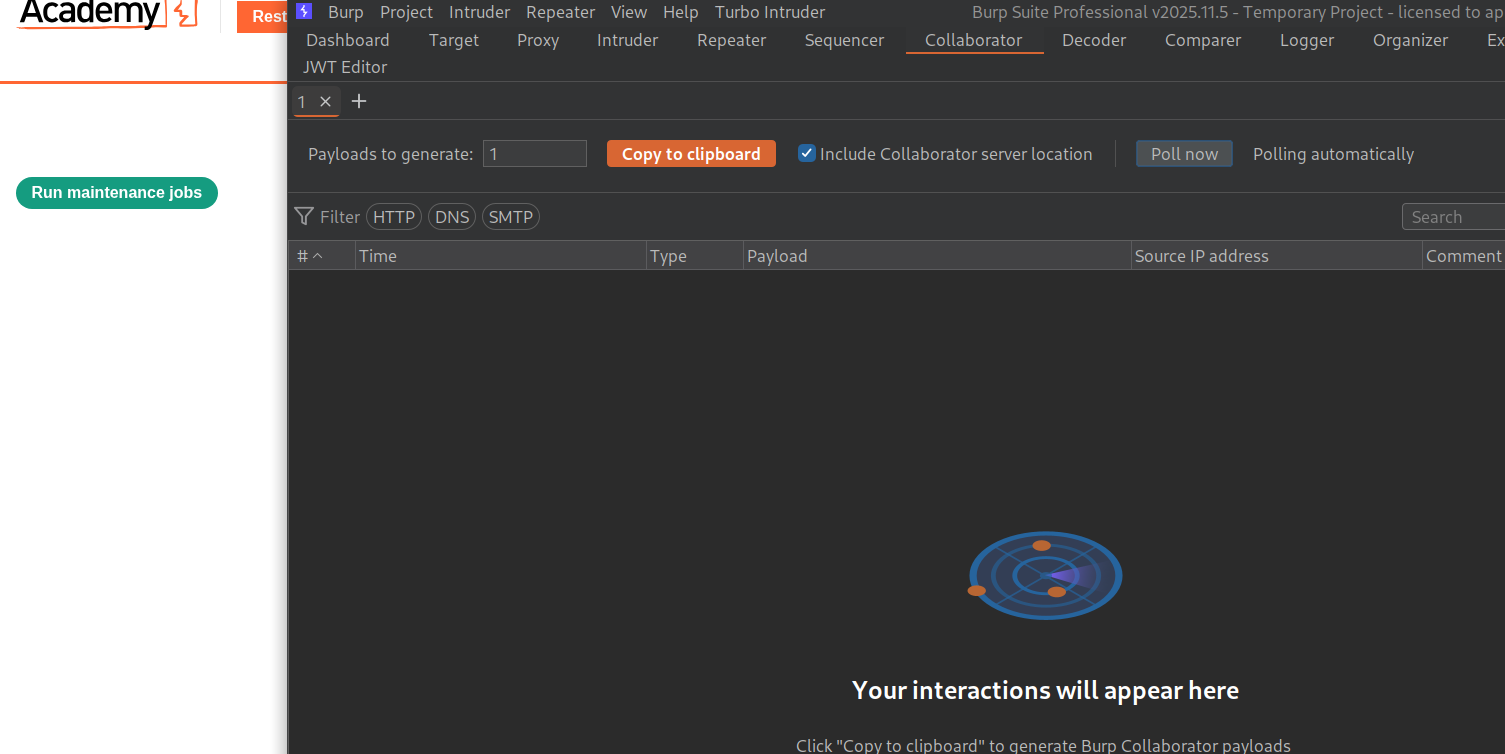
Task: Toggle the DNS filter chip
Action: click(452, 217)
